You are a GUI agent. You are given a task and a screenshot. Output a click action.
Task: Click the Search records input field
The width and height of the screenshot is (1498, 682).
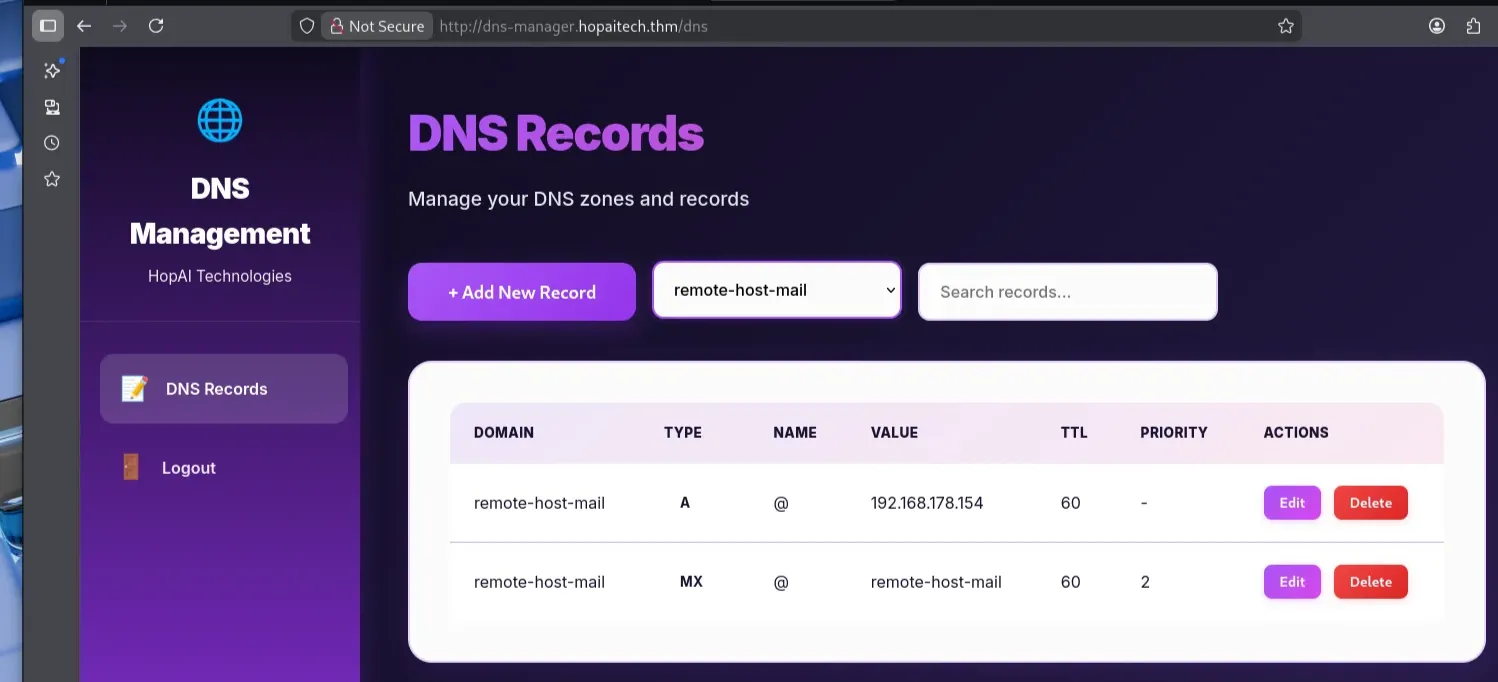(1067, 292)
